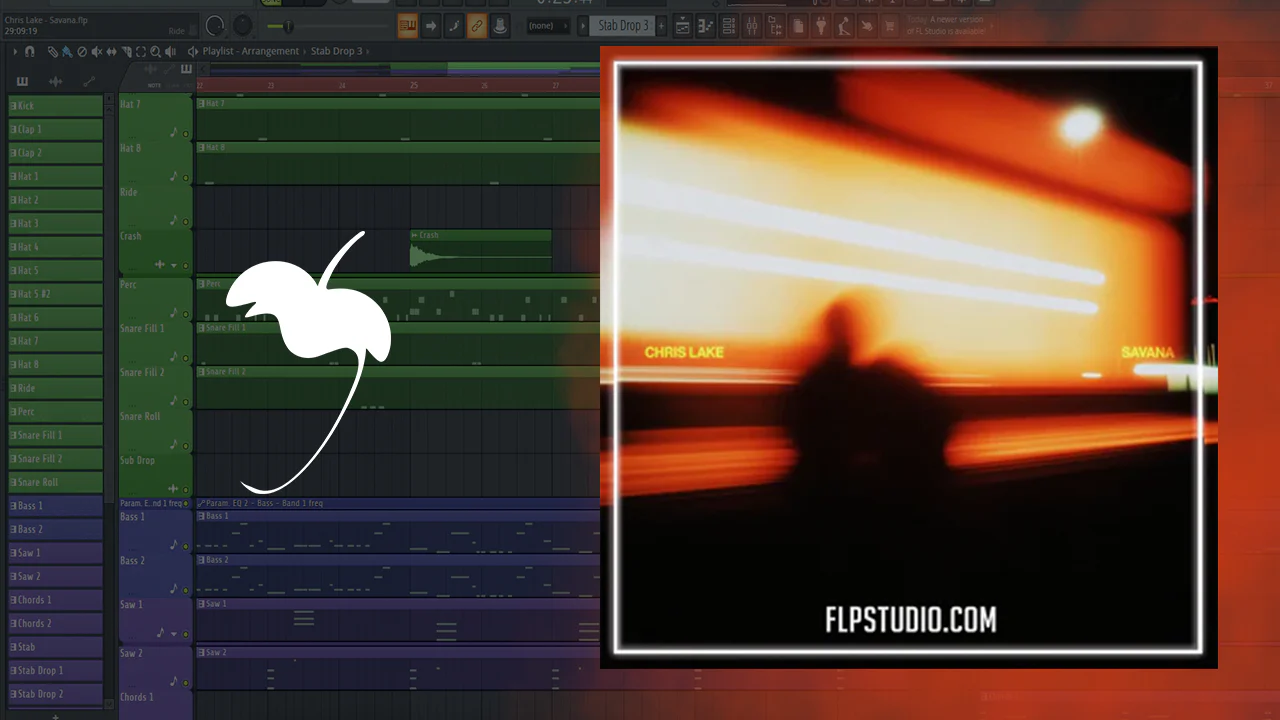Select Stab Drop 3 breadcrumb item

pos(337,51)
